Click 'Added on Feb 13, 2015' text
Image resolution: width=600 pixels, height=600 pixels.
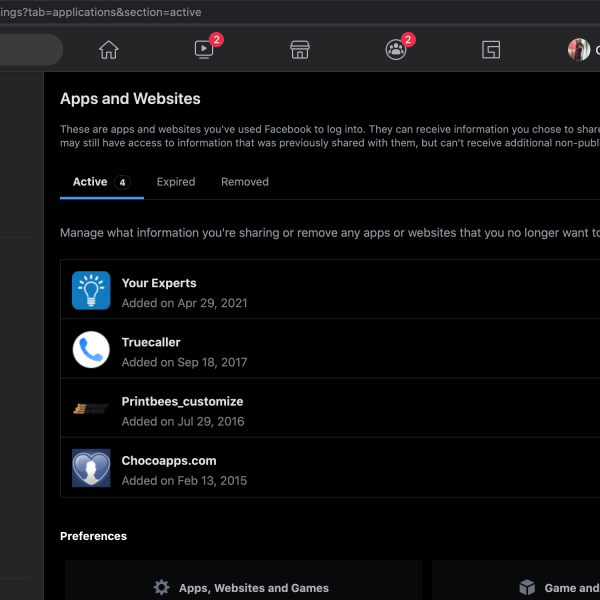click(184, 481)
